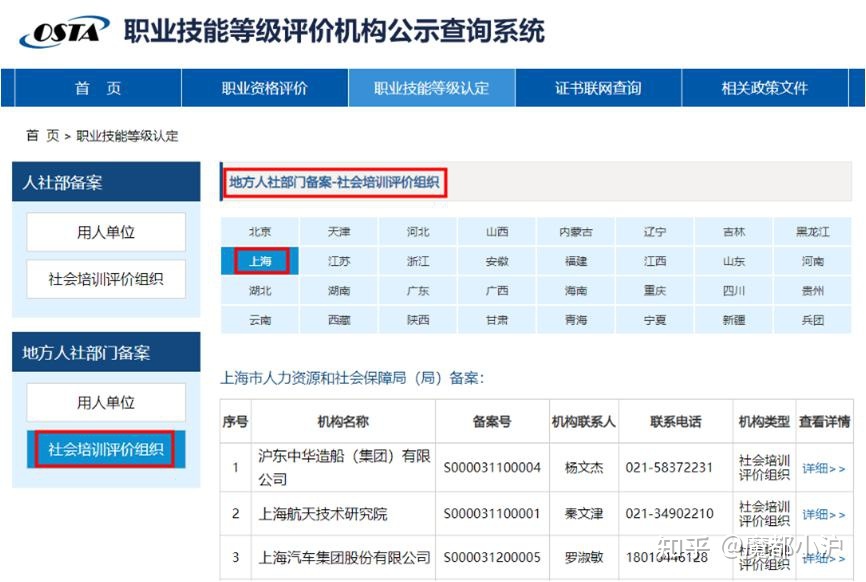Image resolution: width=866 pixels, height=582 pixels.
Task: Choose the 湖南 region cell
Action: tap(339, 290)
